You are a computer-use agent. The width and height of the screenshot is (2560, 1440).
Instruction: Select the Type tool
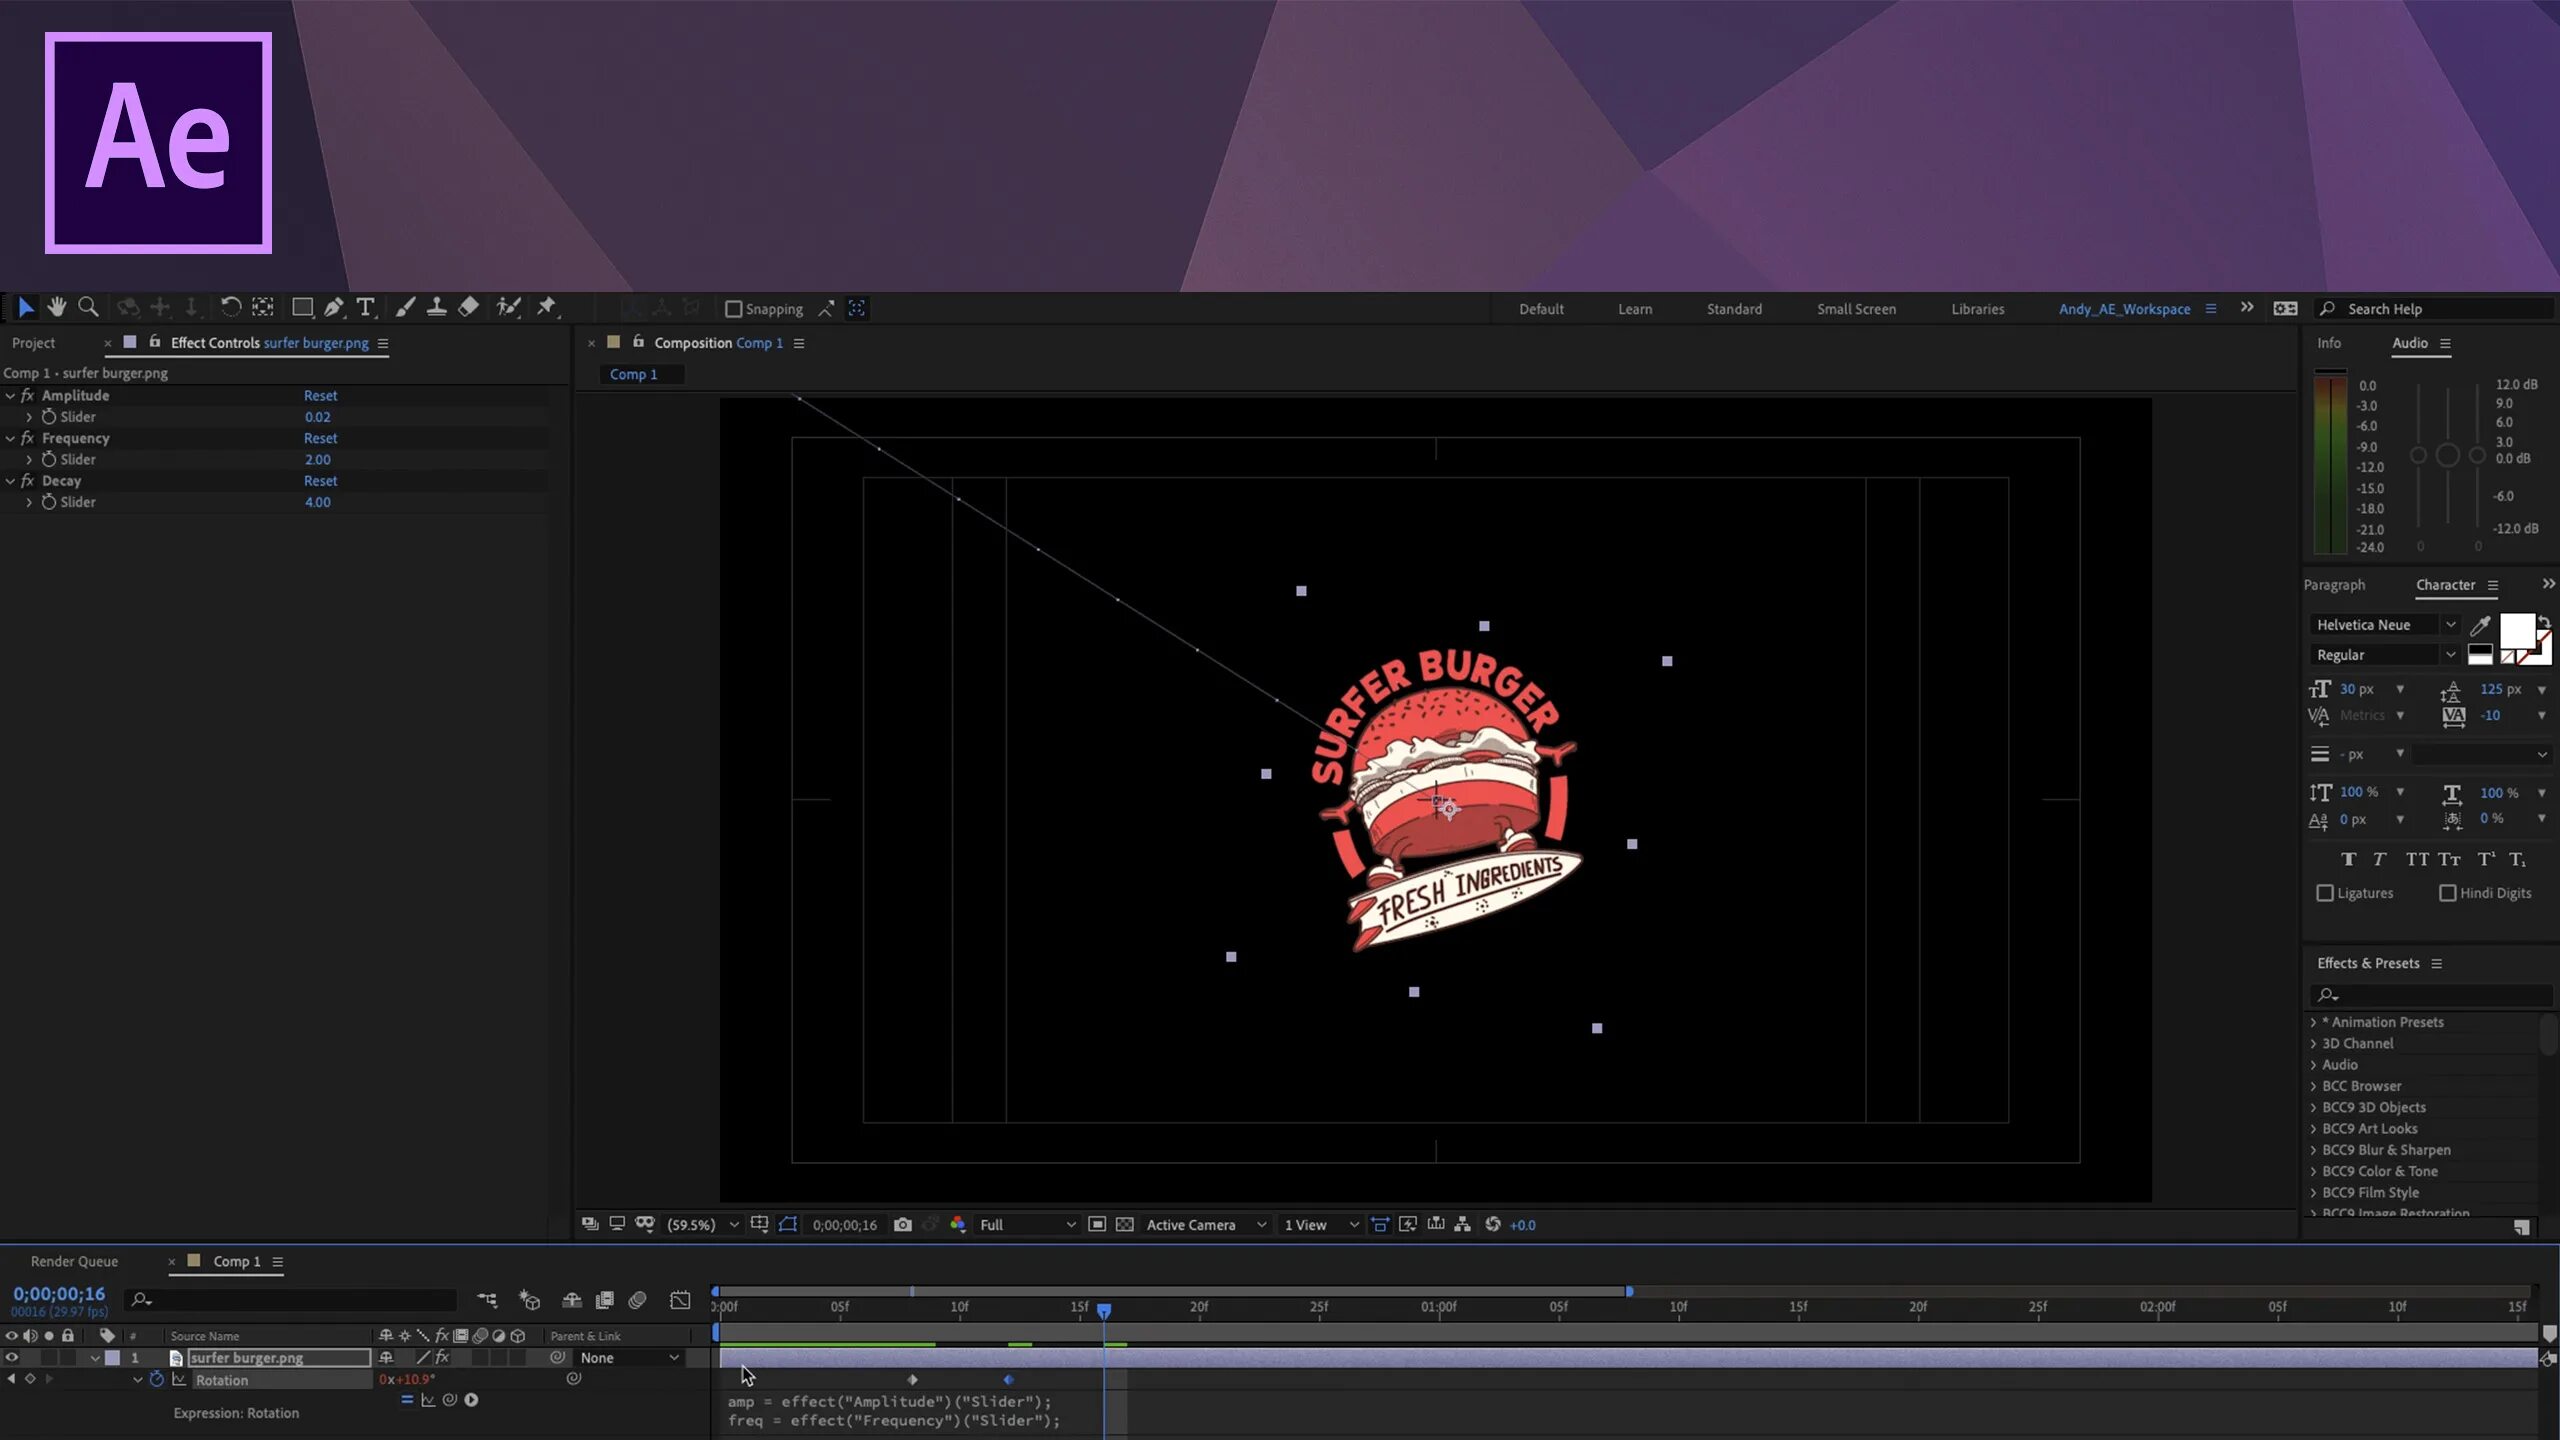click(x=366, y=307)
